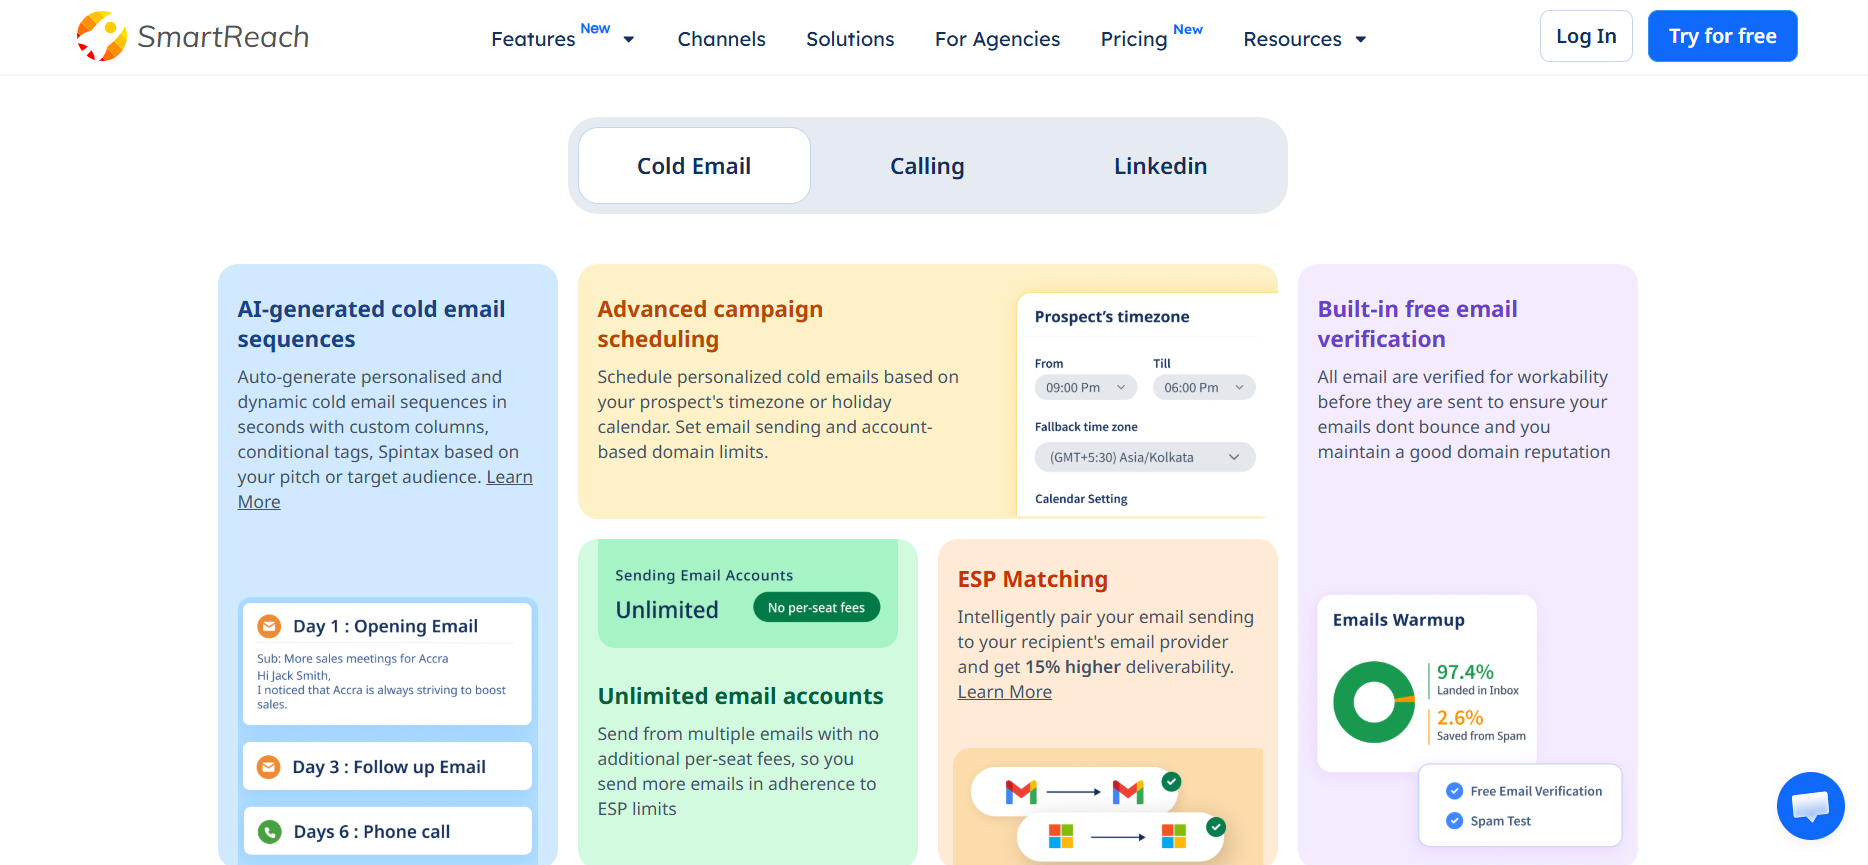Click the Day 1 Opening Email envelope icon
The image size is (1868, 865).
pos(269,626)
